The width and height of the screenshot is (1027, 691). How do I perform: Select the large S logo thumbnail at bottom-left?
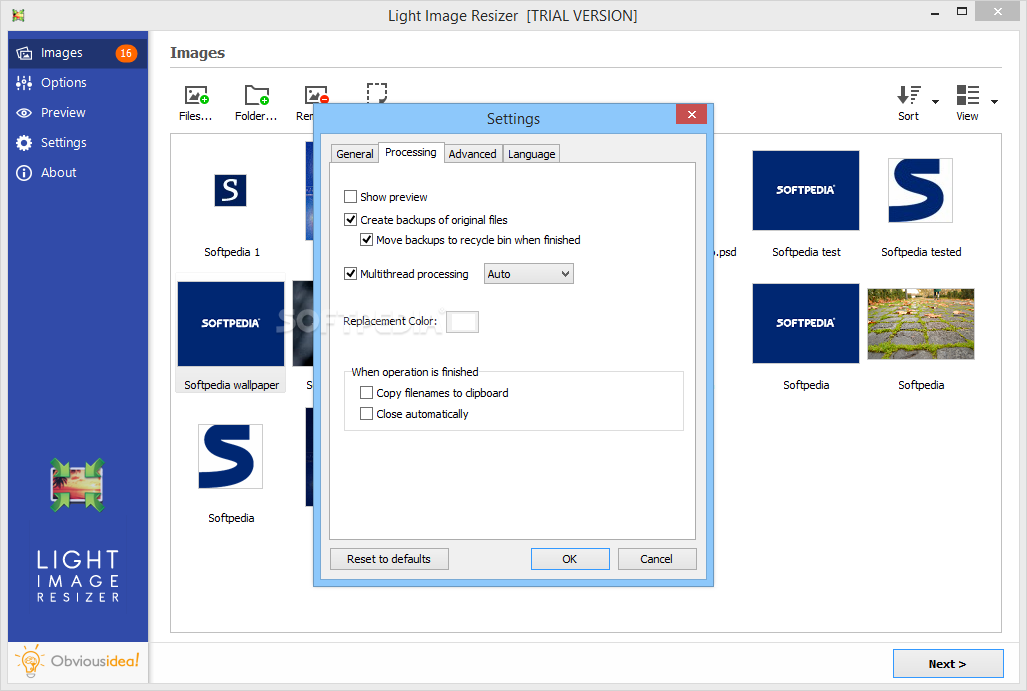(x=231, y=457)
